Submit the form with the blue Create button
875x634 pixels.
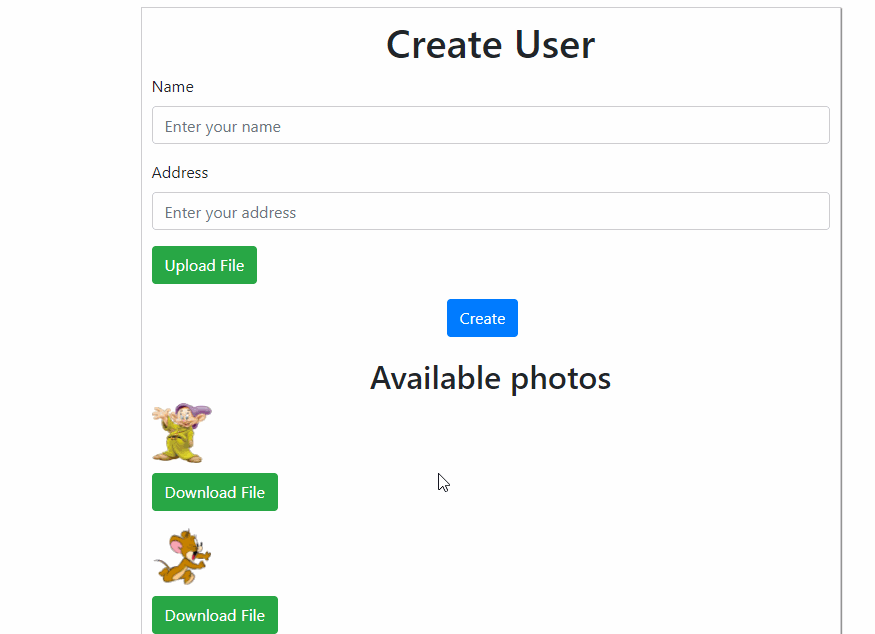coord(482,318)
